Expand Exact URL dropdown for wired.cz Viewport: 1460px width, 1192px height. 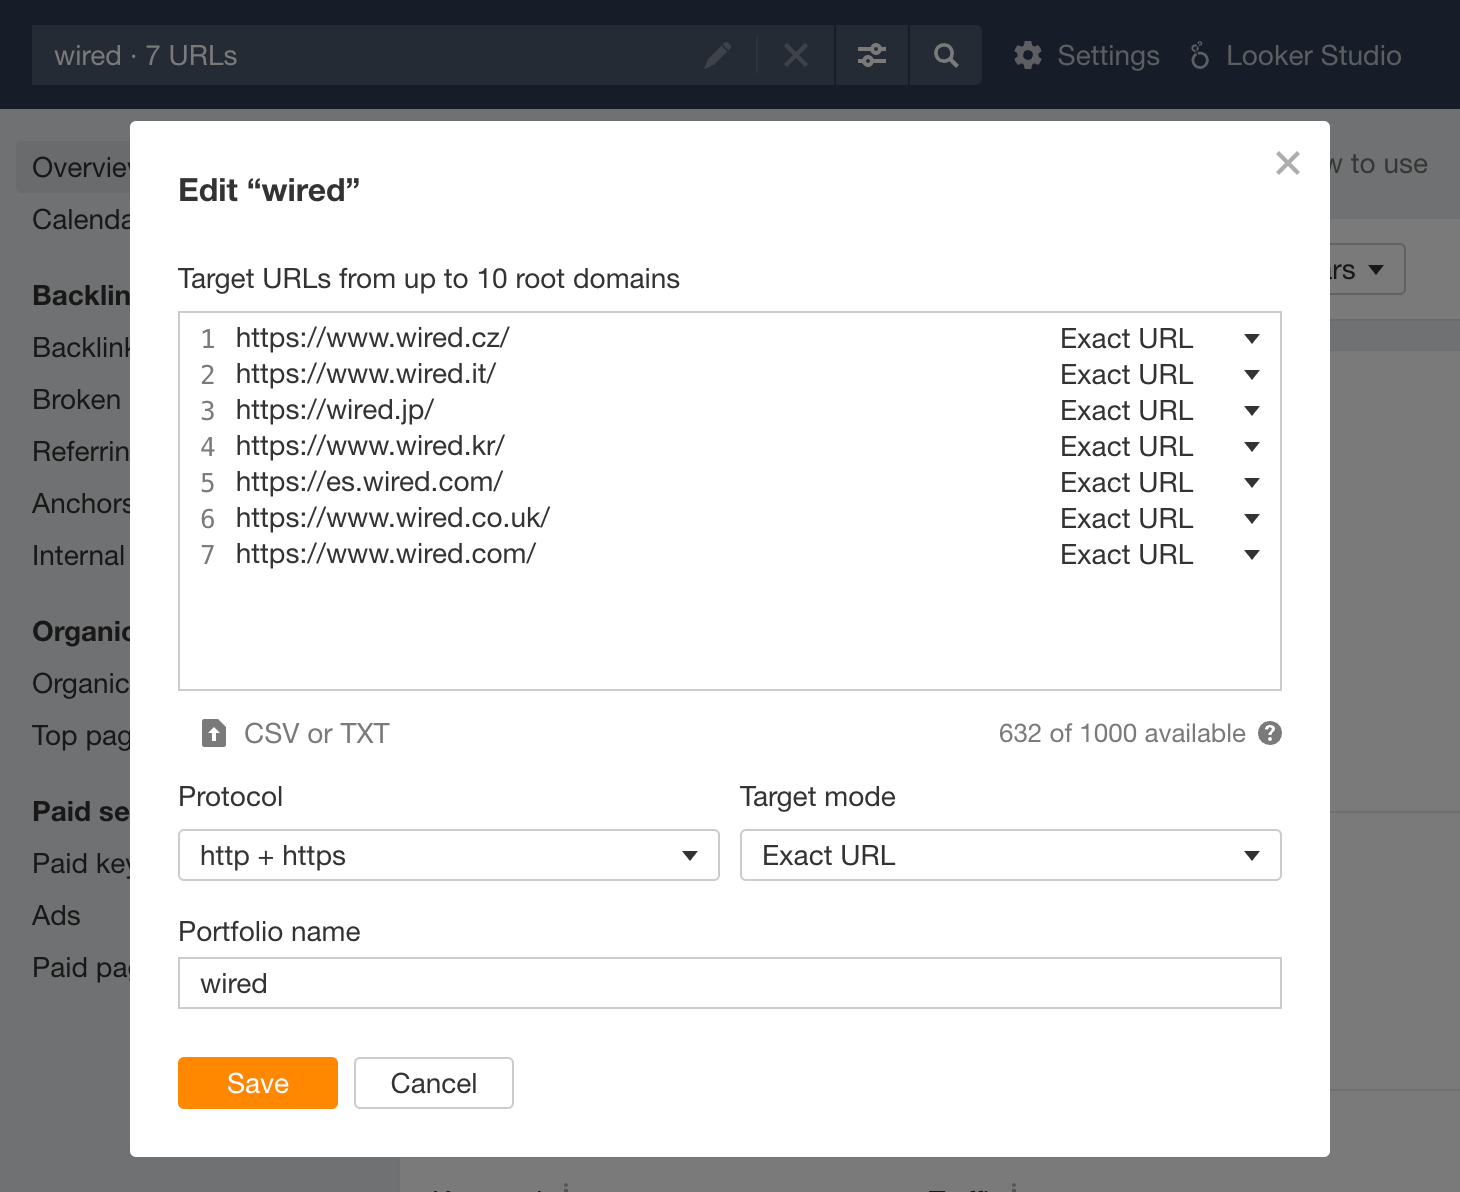[x=1251, y=339]
